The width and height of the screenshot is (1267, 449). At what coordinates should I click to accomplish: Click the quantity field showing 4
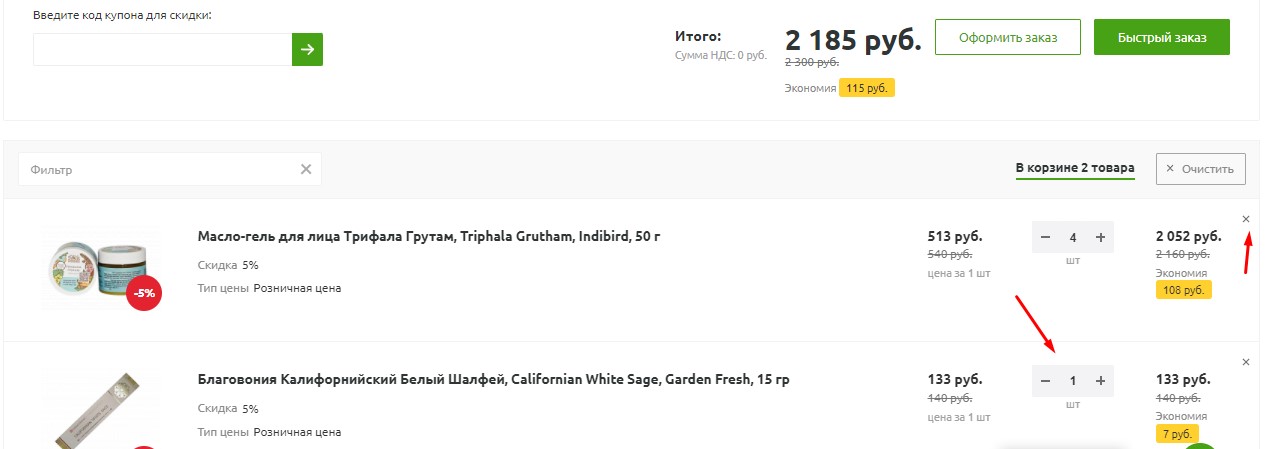pos(1073,238)
